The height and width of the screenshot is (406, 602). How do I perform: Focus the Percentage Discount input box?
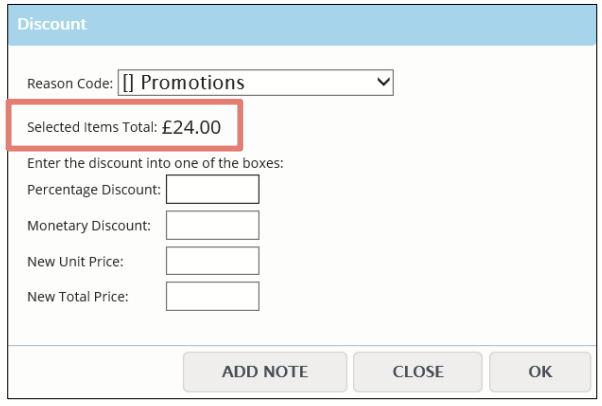coord(213,189)
